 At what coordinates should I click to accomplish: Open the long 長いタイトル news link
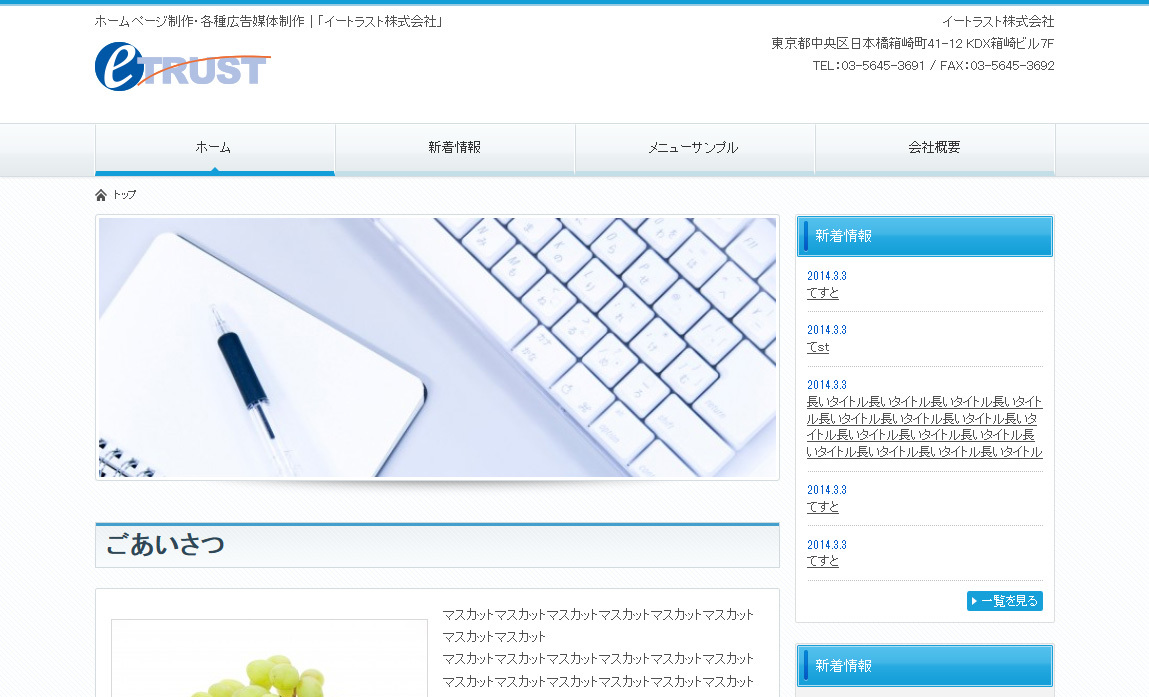click(924, 427)
